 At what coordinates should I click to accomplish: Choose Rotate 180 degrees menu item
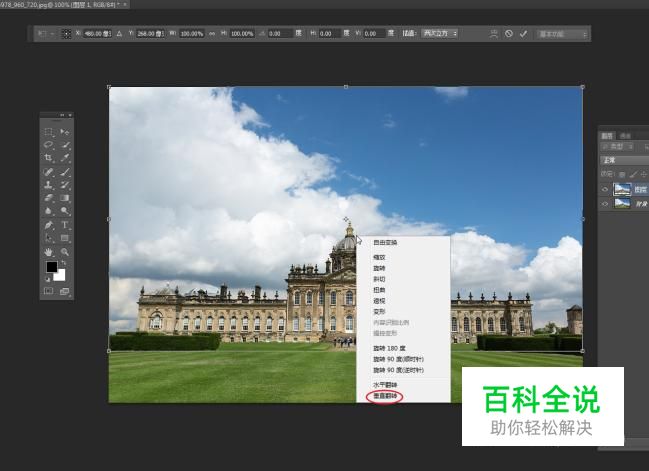(x=389, y=348)
